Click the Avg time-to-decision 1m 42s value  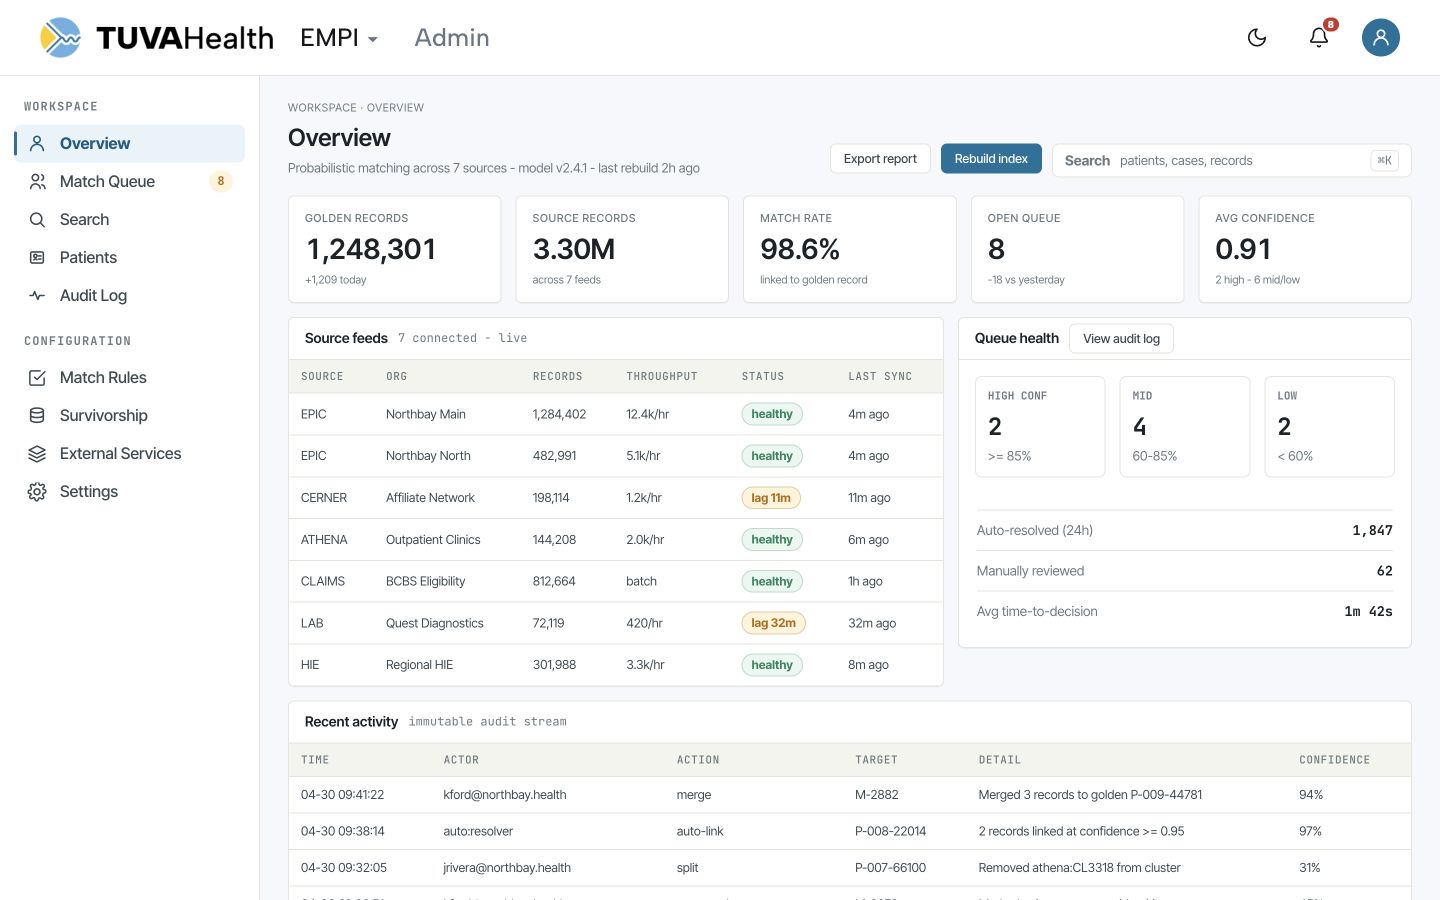point(1368,611)
